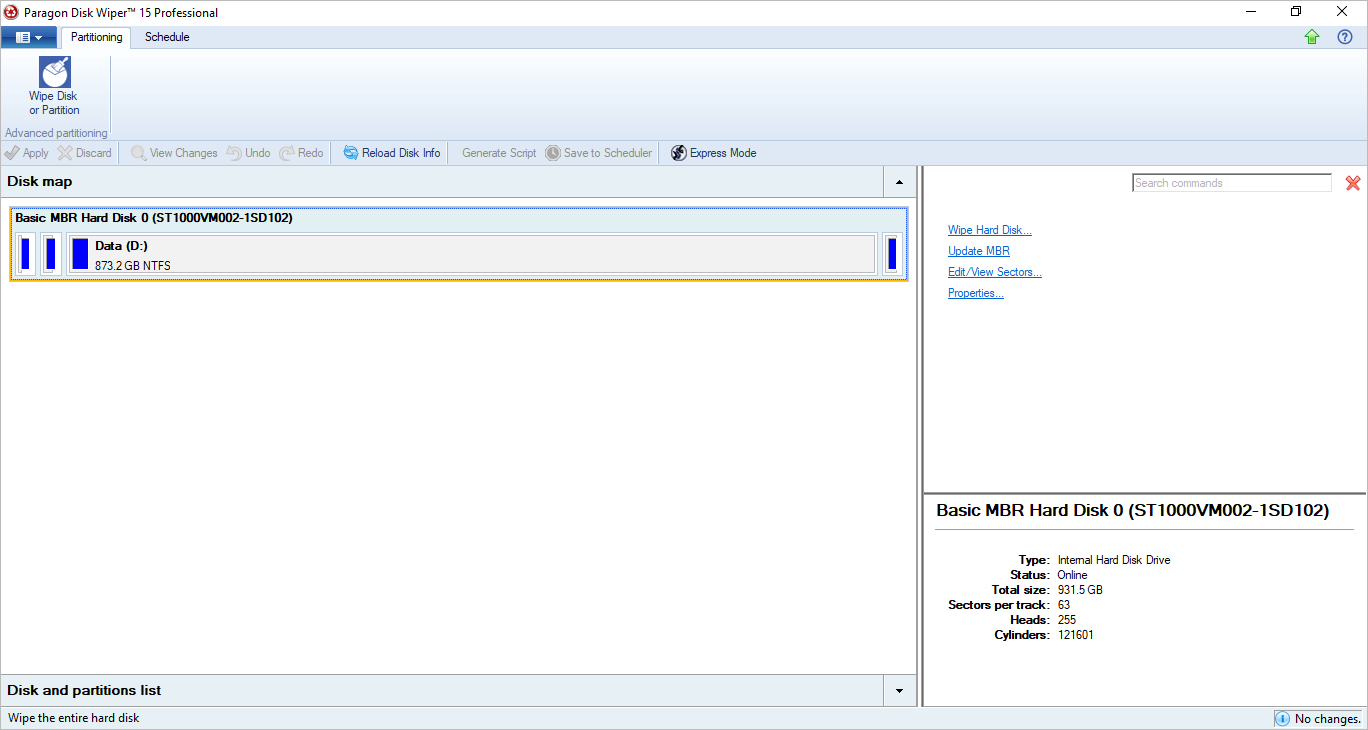
Task: Click the Apply toolbar button
Action: 26,153
